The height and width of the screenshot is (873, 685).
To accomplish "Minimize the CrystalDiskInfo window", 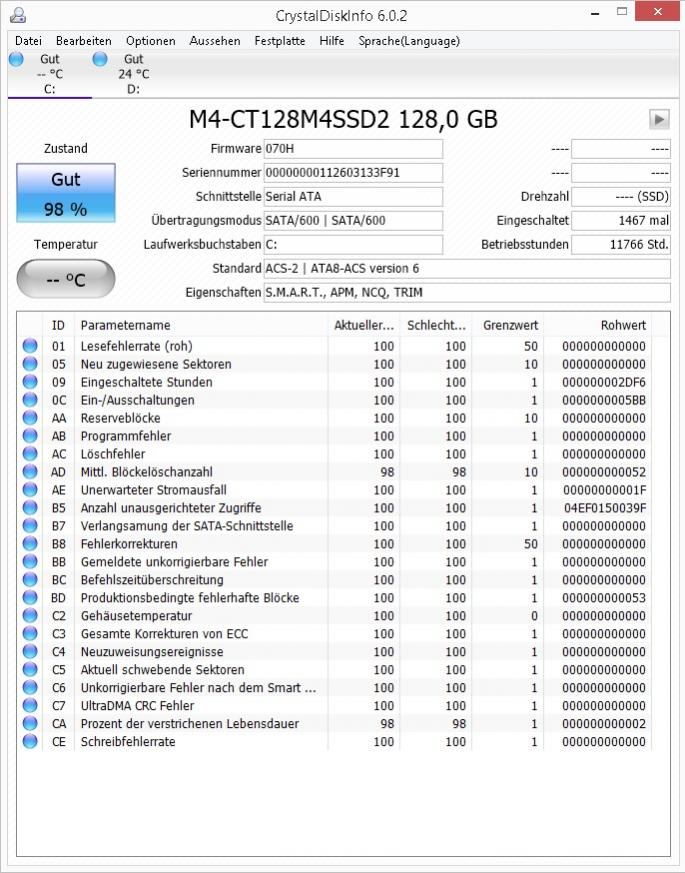I will point(595,12).
